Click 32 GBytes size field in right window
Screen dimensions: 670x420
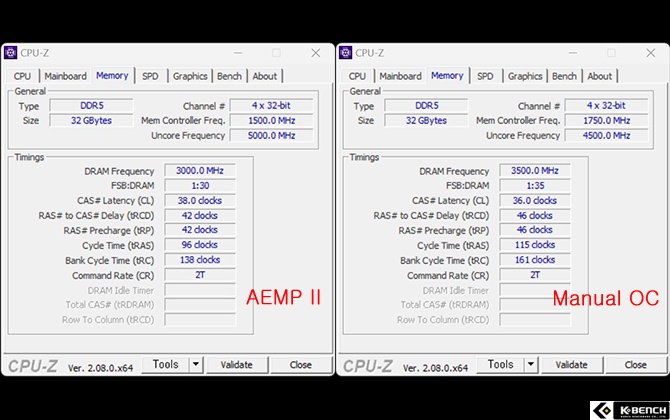point(426,120)
